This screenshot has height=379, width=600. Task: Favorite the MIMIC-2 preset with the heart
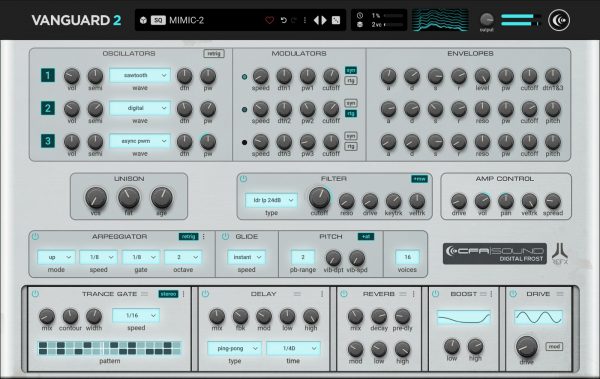coord(269,20)
